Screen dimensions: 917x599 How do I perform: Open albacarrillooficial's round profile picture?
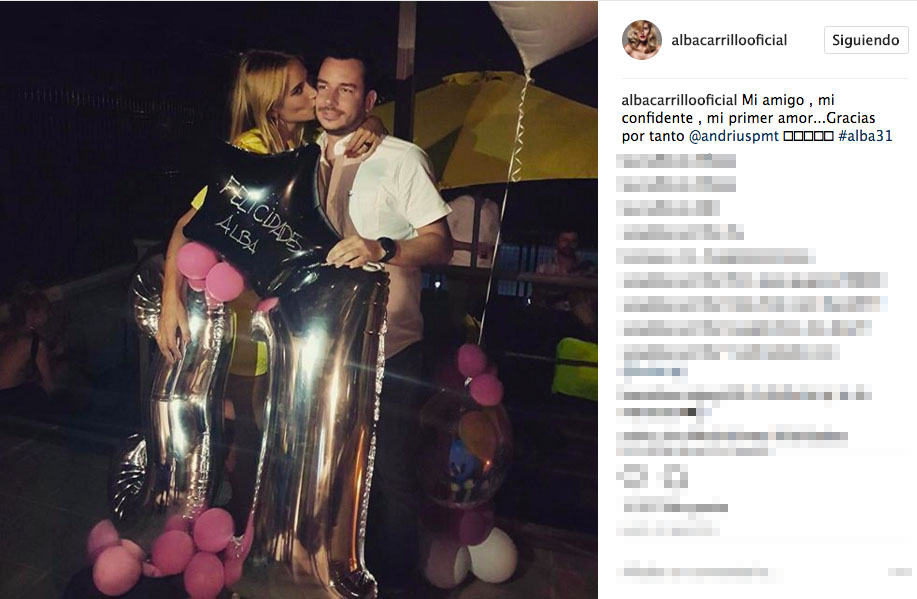point(642,40)
